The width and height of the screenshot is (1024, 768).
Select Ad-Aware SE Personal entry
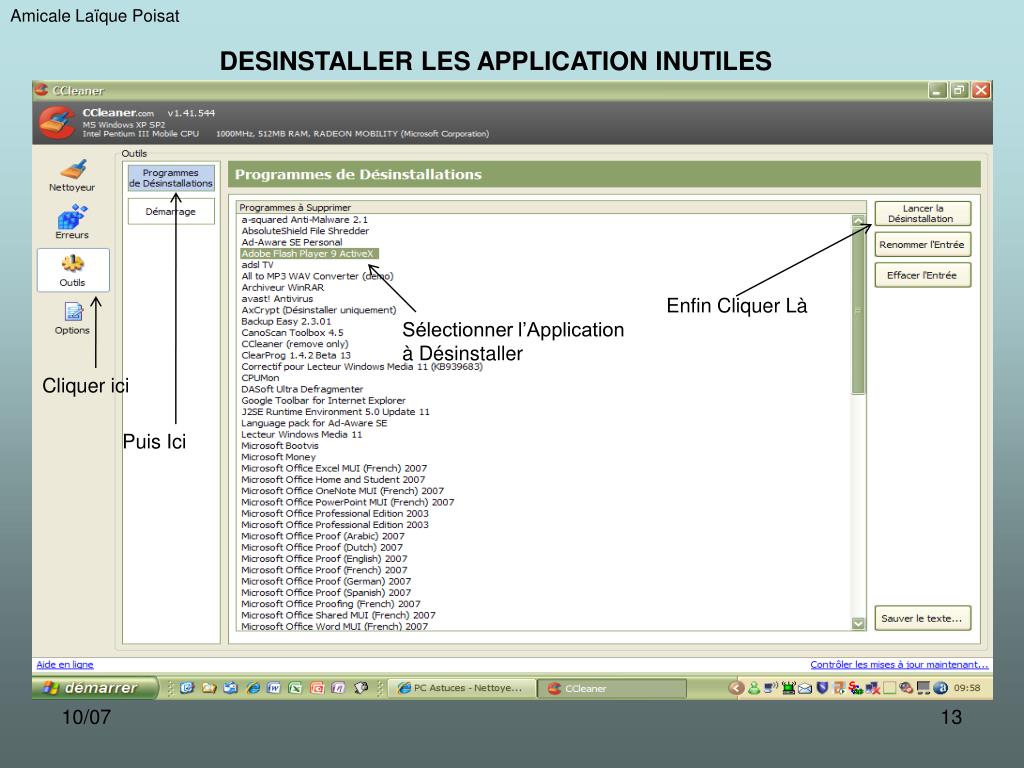[x=292, y=242]
